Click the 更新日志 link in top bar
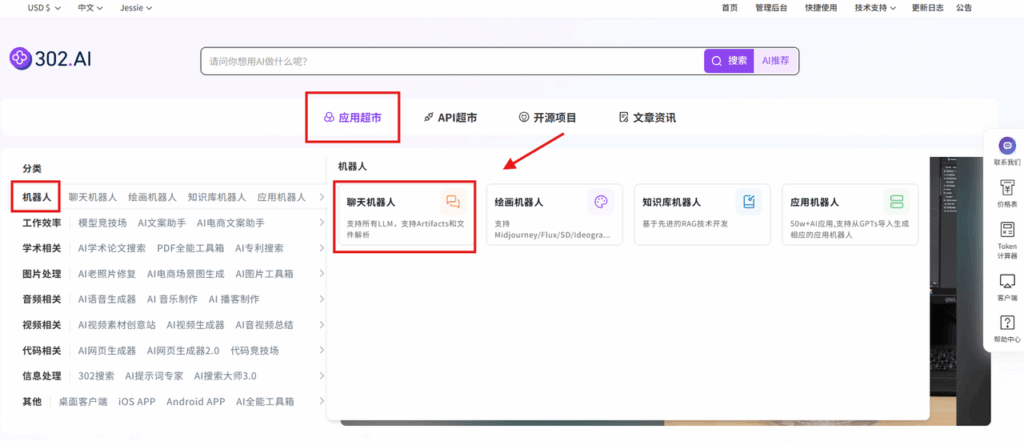The width and height of the screenshot is (1024, 446). 926,8
